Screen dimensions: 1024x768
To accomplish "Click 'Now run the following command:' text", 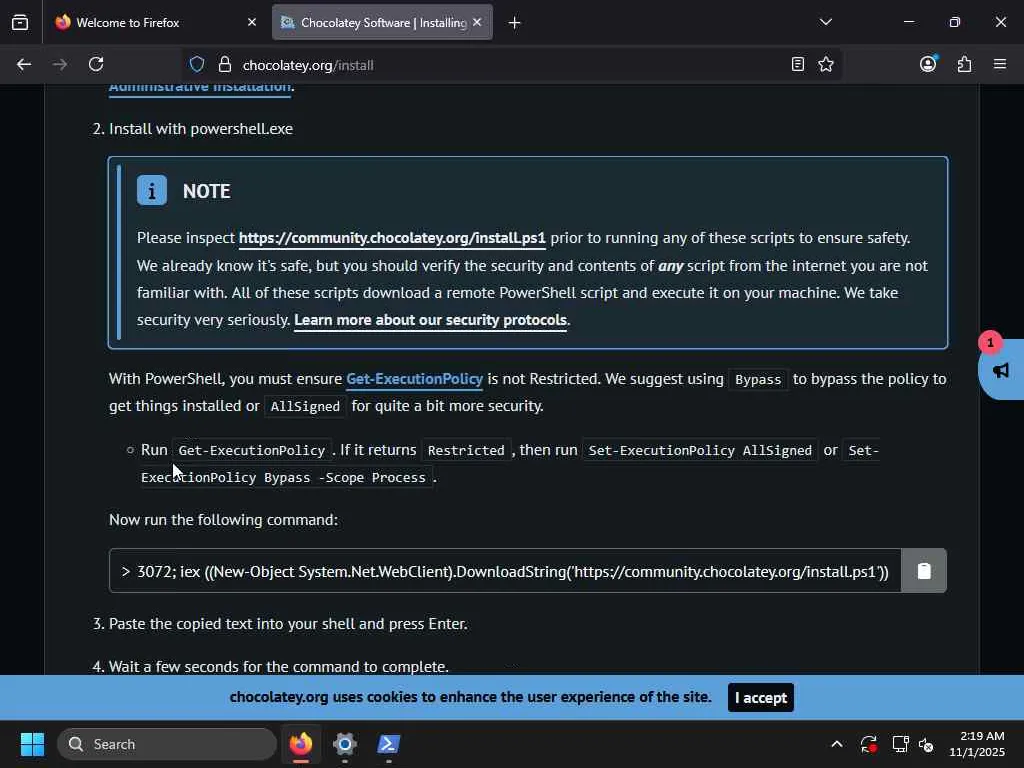I will click(x=223, y=520).
